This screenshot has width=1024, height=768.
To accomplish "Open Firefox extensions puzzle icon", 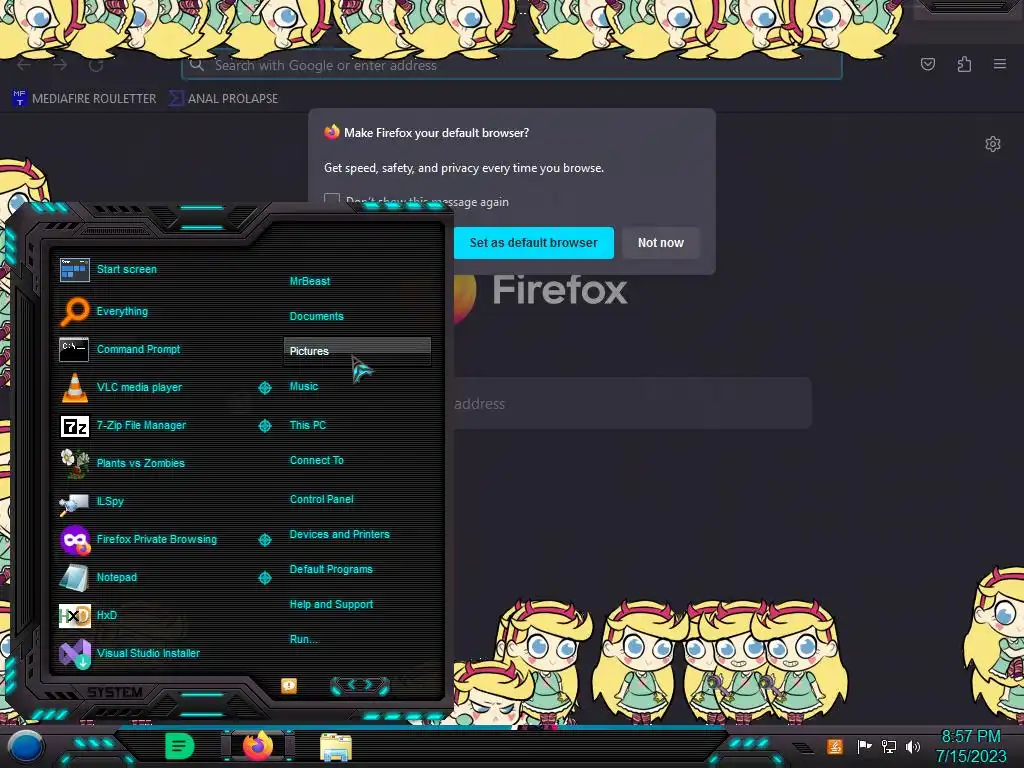I will tap(964, 64).
